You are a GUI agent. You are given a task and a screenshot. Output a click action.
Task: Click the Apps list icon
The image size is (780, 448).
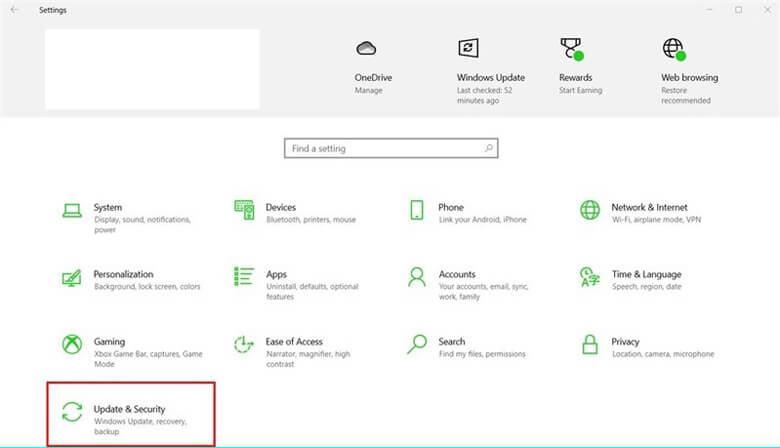244,276
